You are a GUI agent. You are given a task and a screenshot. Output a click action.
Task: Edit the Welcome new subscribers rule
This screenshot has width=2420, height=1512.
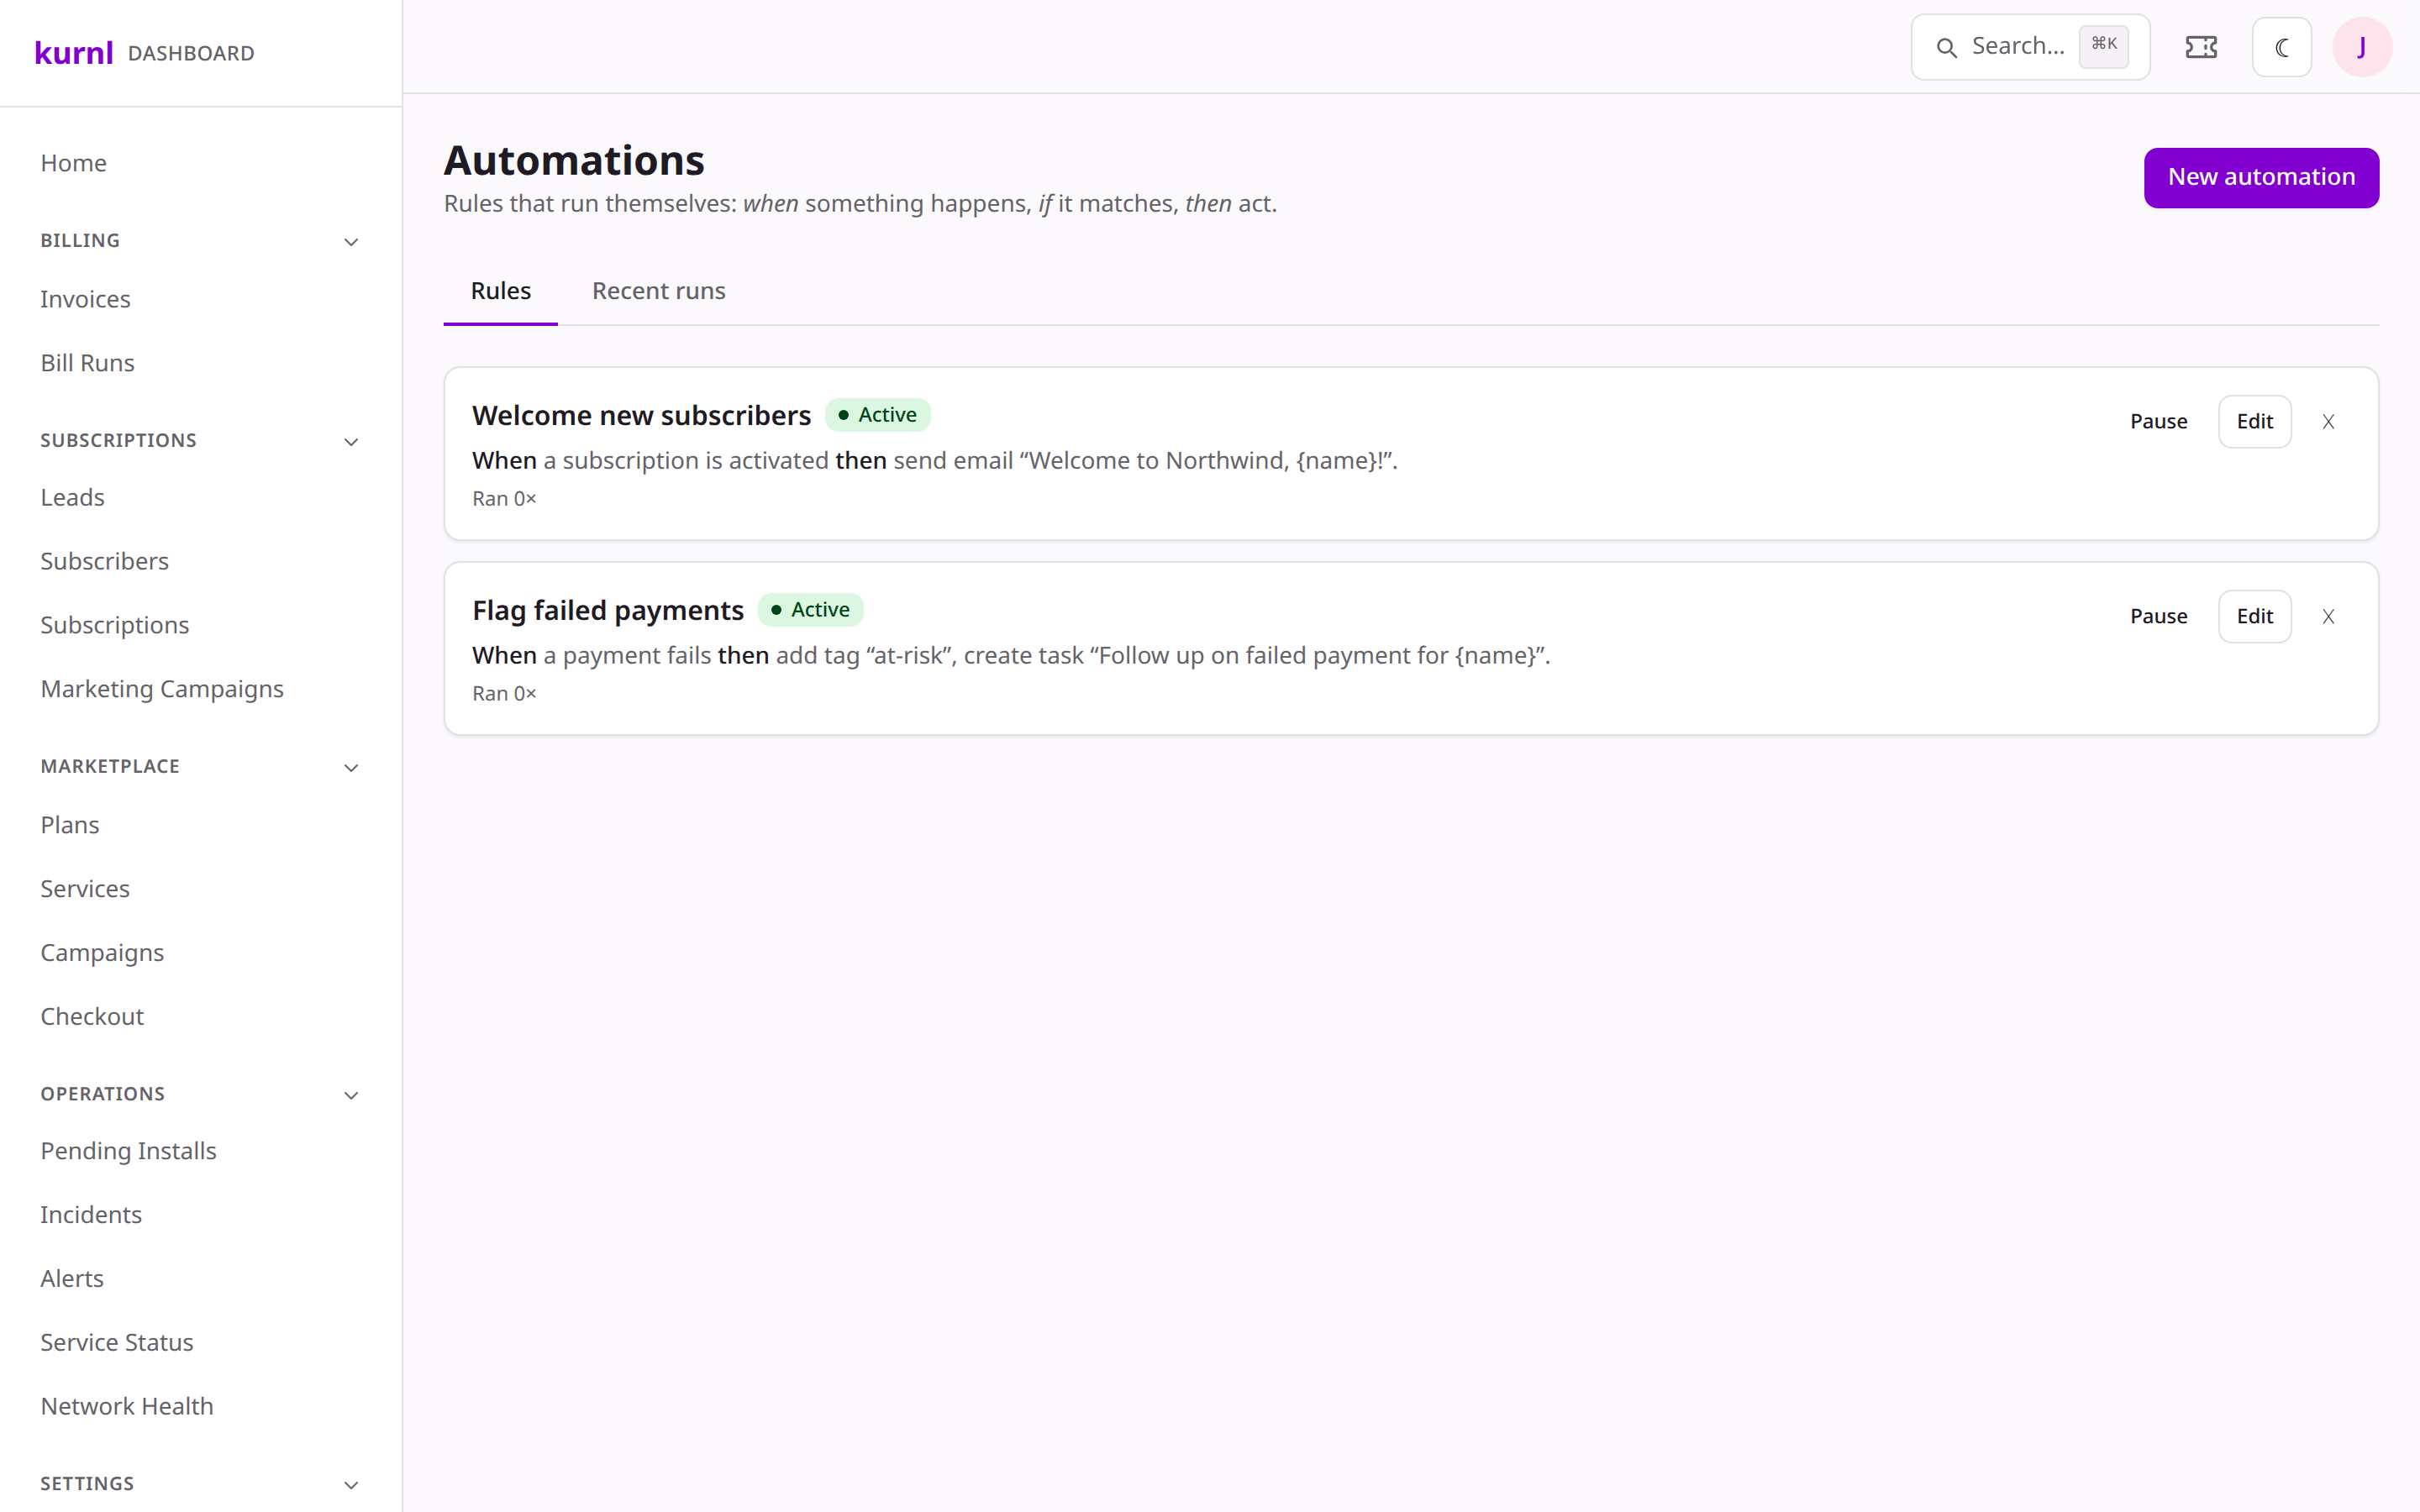pos(2254,422)
